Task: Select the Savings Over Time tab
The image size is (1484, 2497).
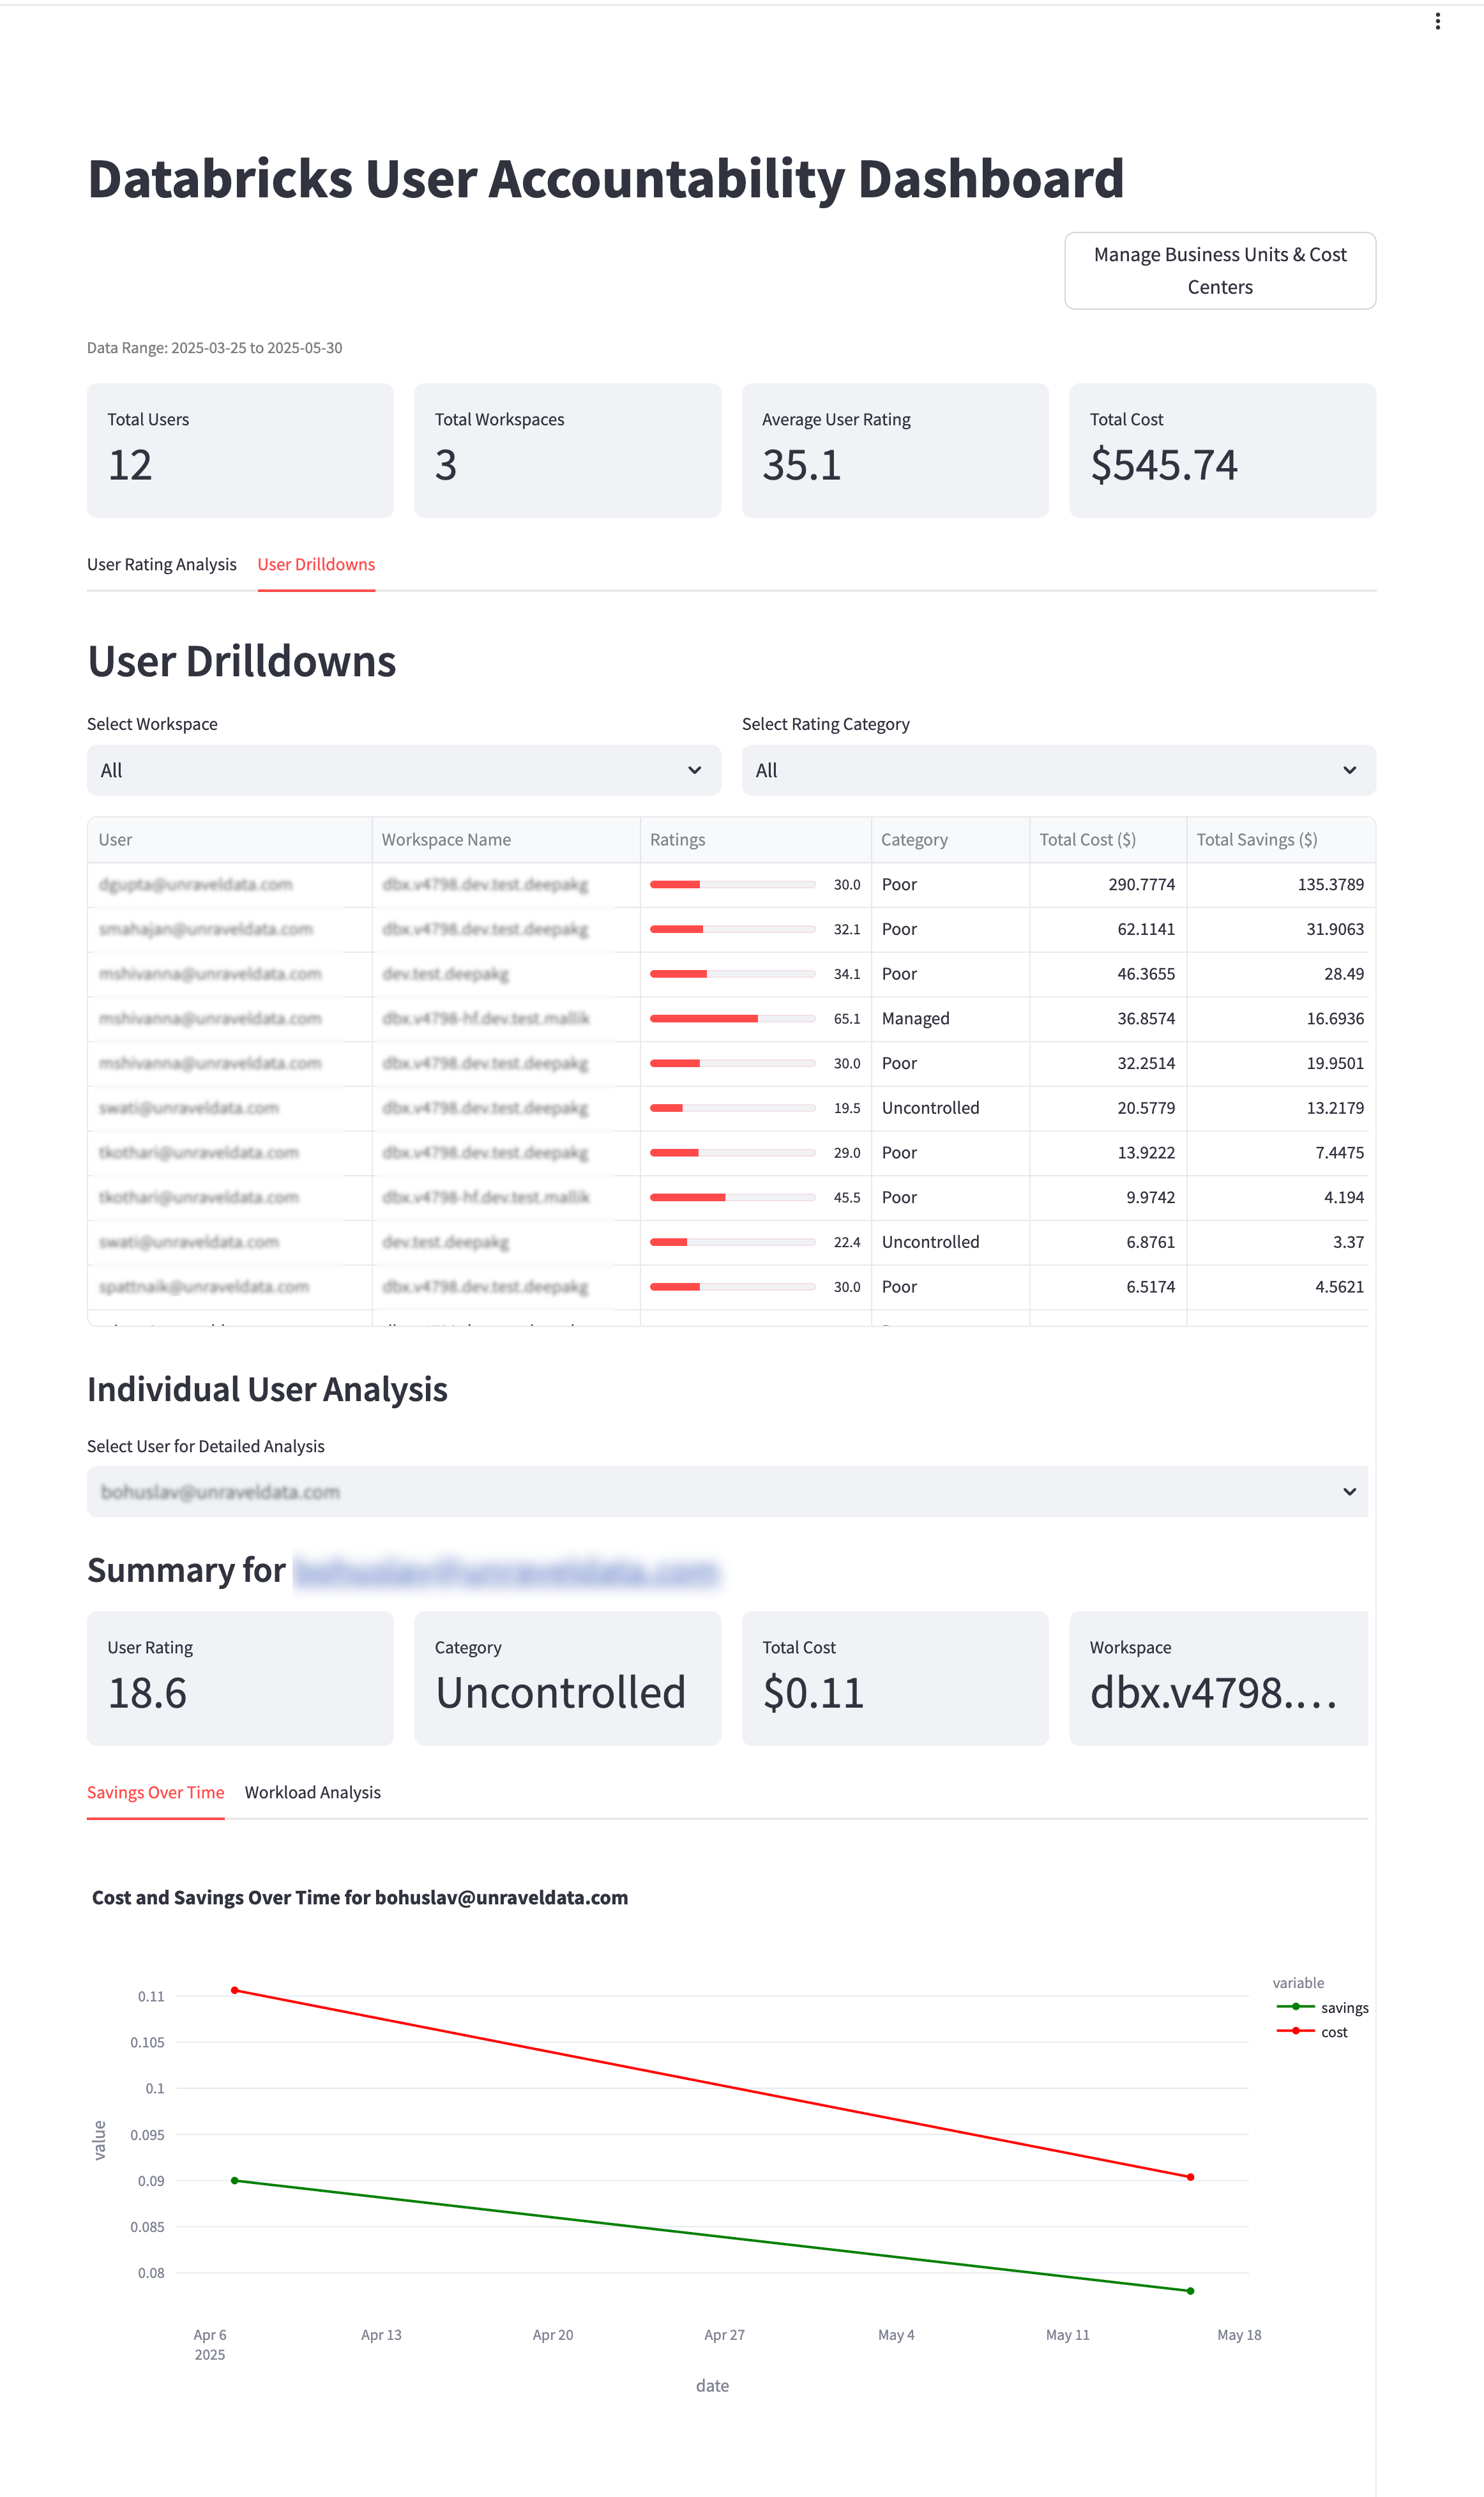Action: [155, 1792]
